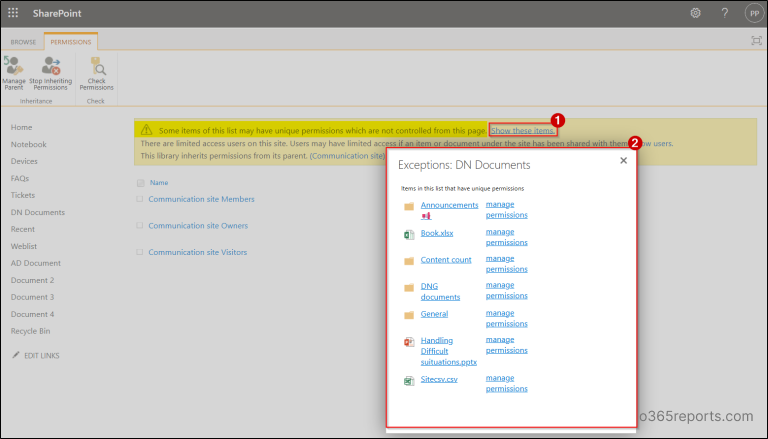This screenshot has height=439, width=768.
Task: Open the PP account avatar
Action: tap(754, 13)
